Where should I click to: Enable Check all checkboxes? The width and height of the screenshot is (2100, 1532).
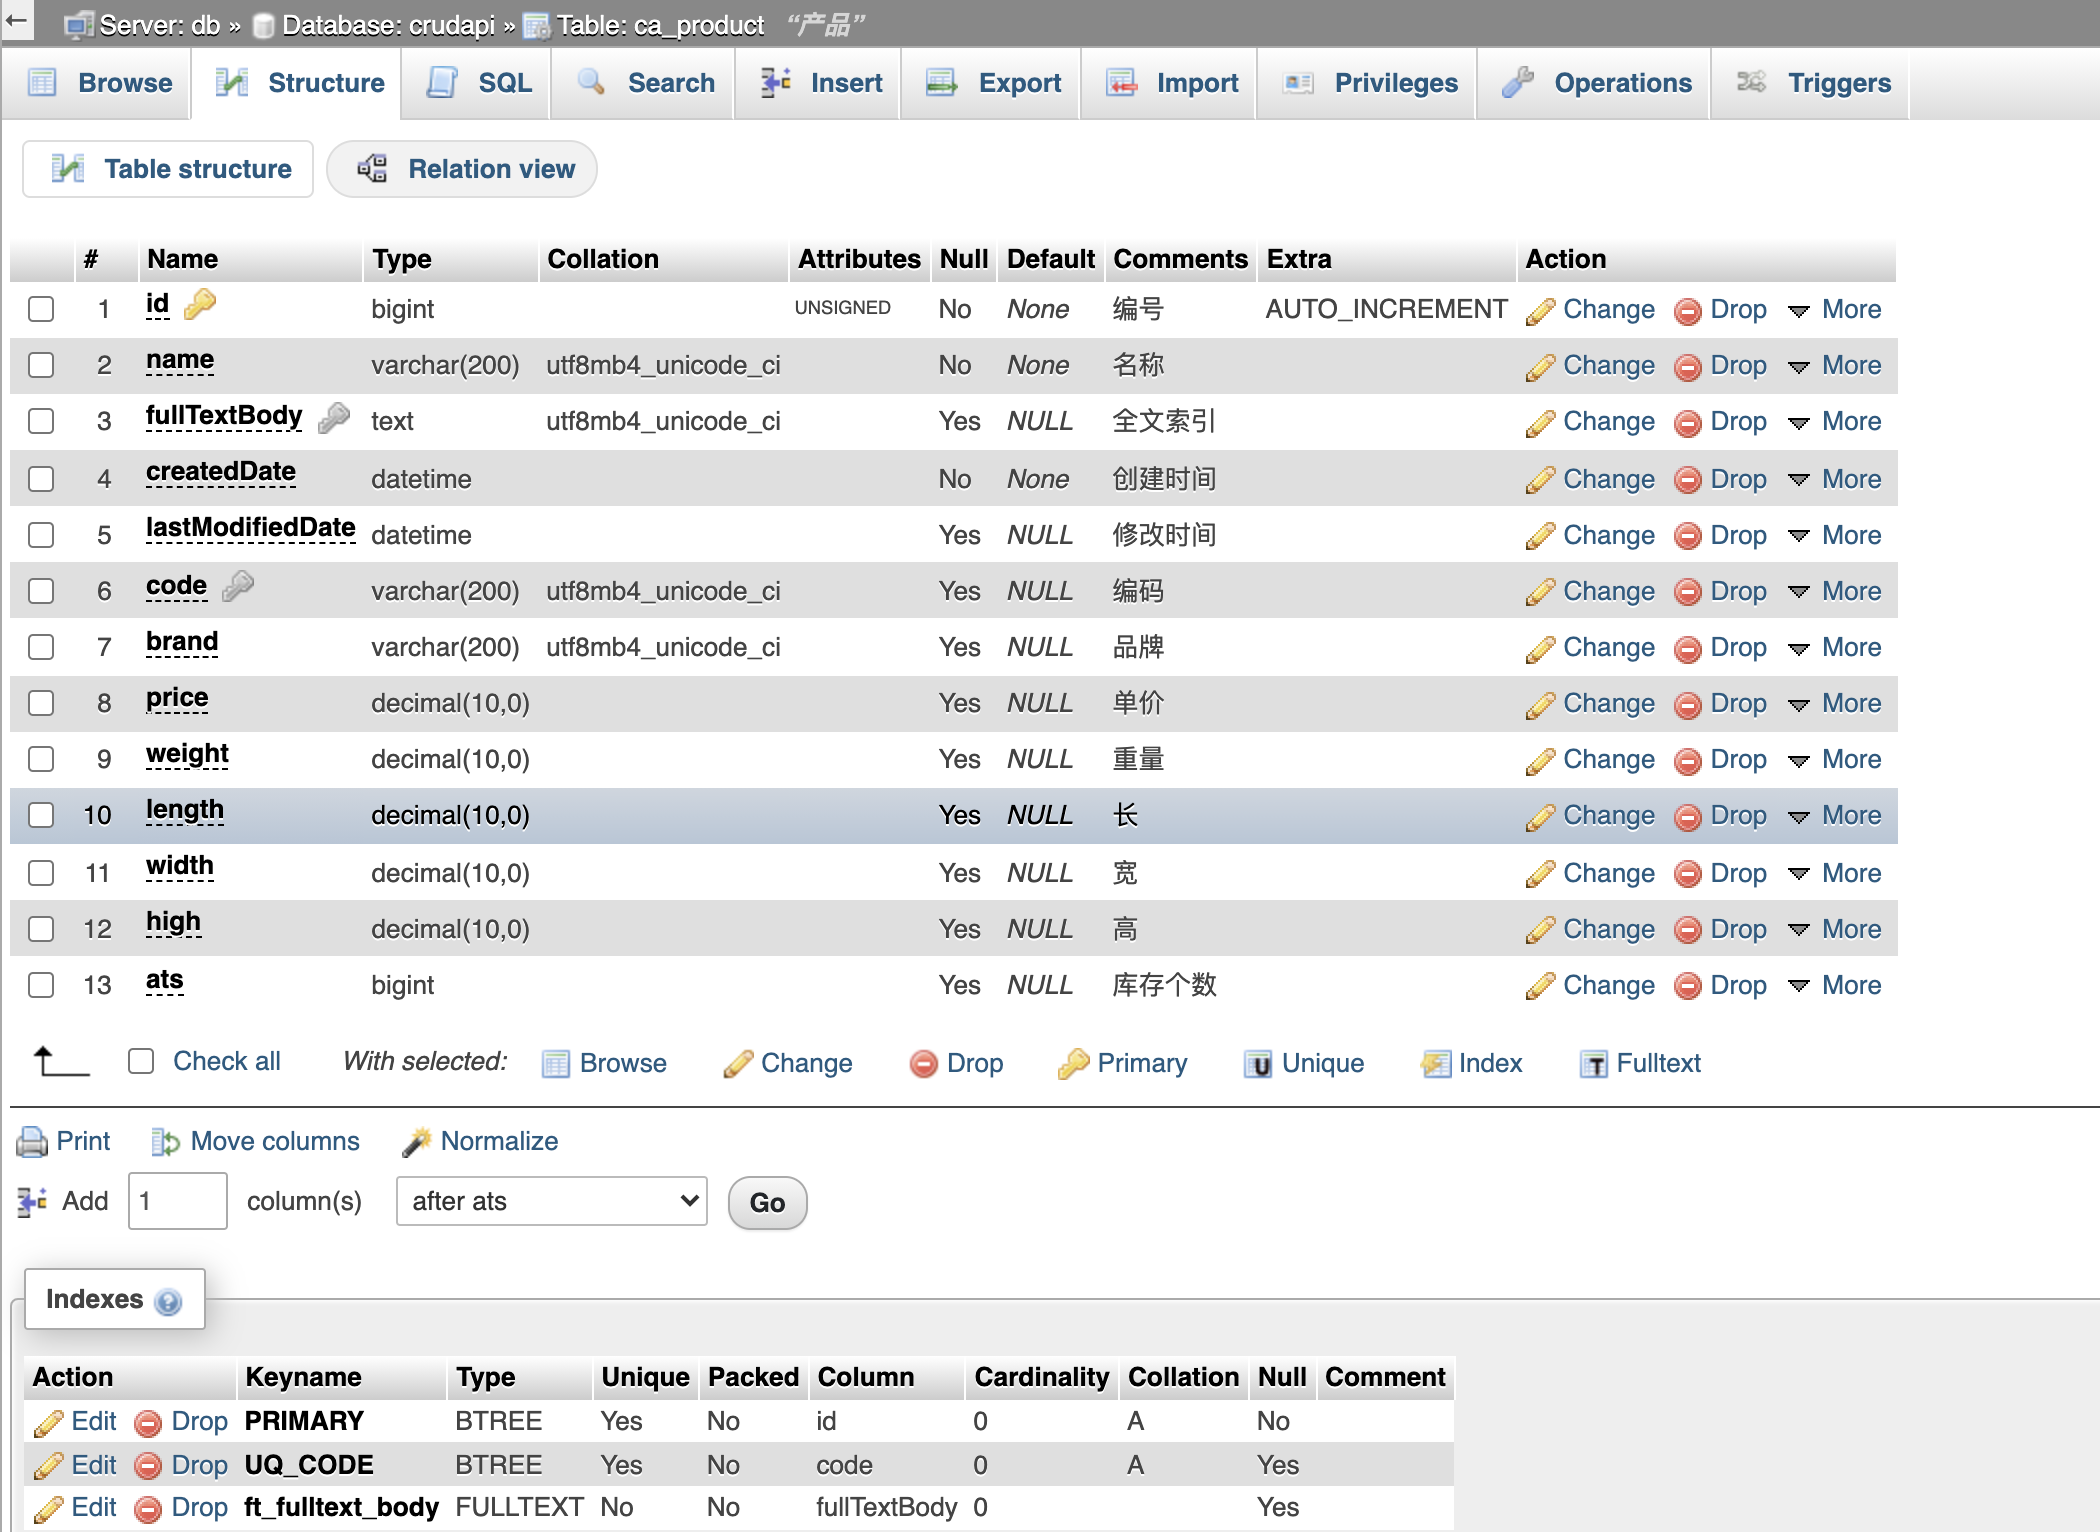coord(139,1063)
